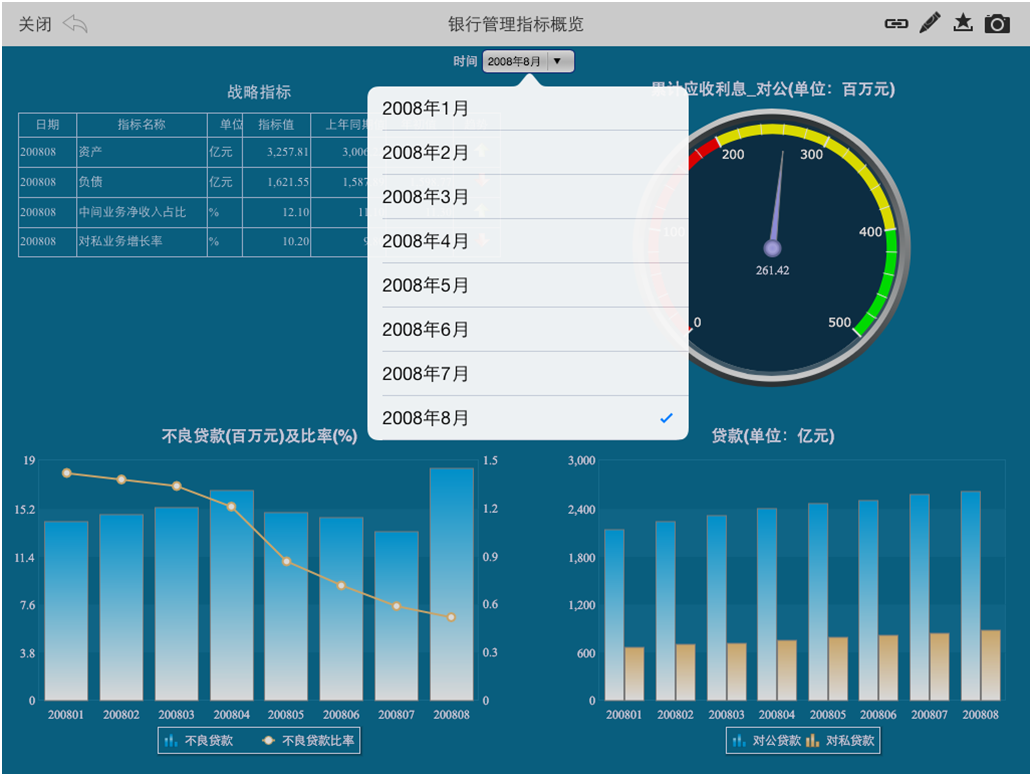Click the 指标值 column header
1032x776 pixels.
276,124
